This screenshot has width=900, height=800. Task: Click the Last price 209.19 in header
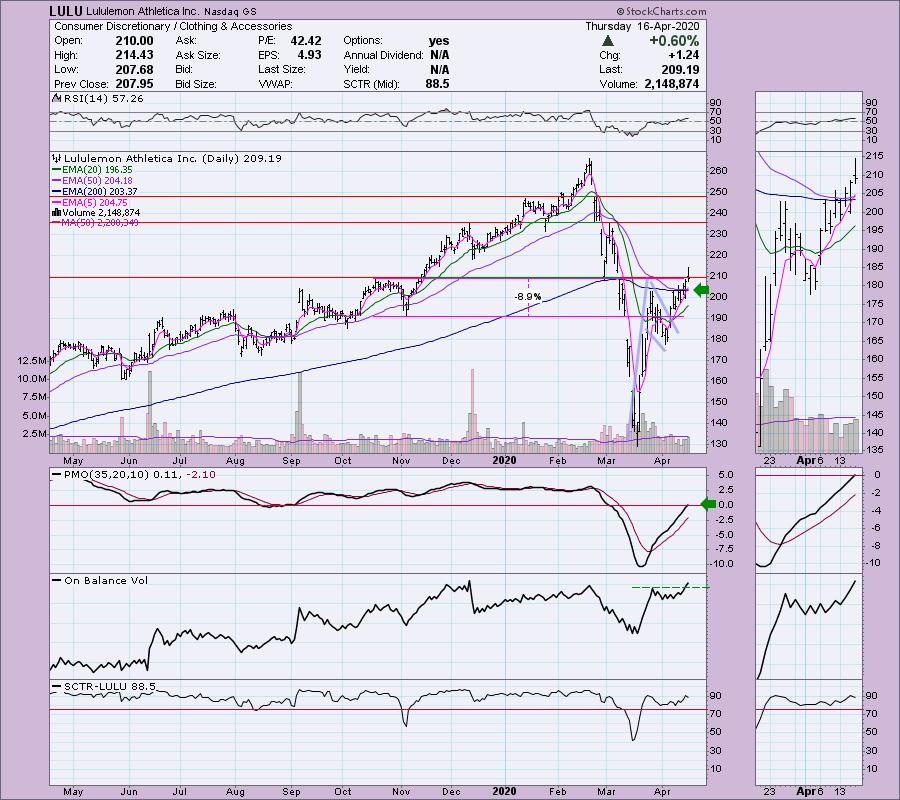pyautogui.click(x=680, y=69)
